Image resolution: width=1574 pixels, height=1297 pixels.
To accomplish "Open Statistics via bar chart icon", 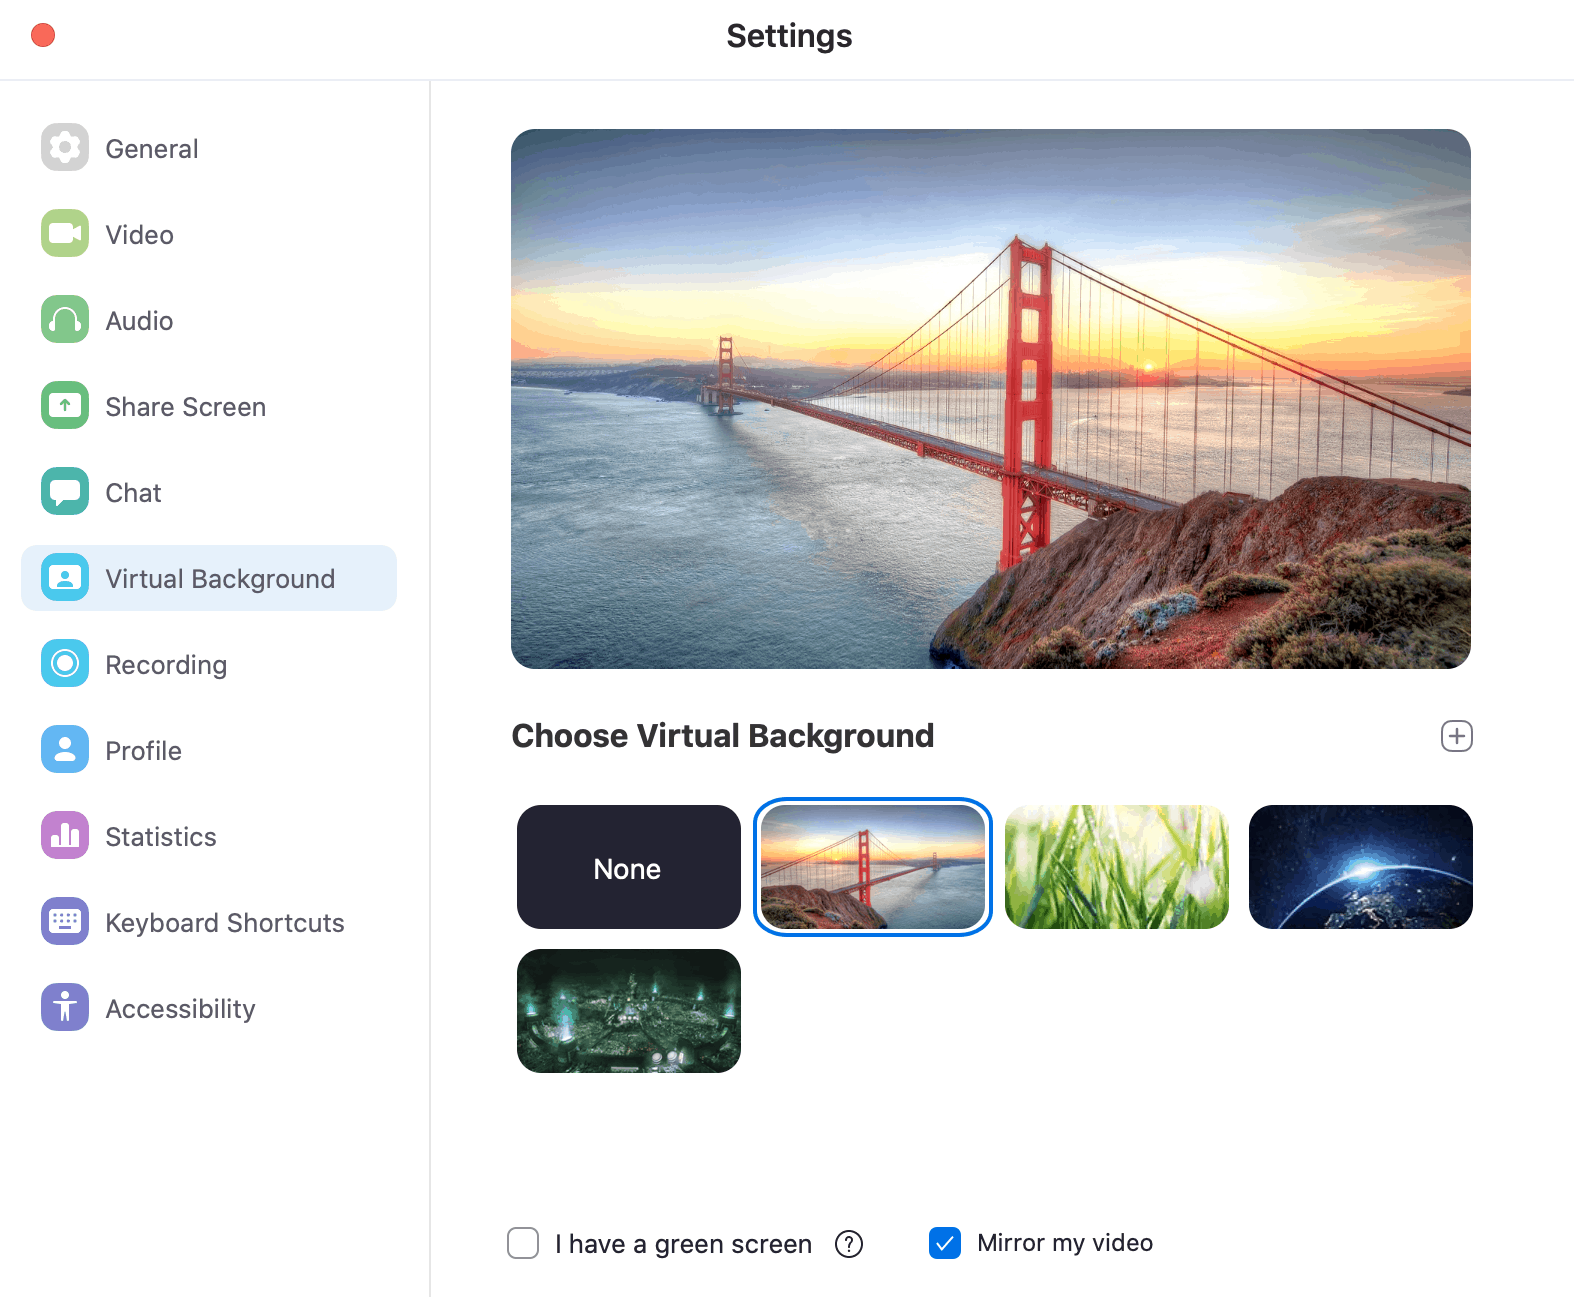I will 65,836.
